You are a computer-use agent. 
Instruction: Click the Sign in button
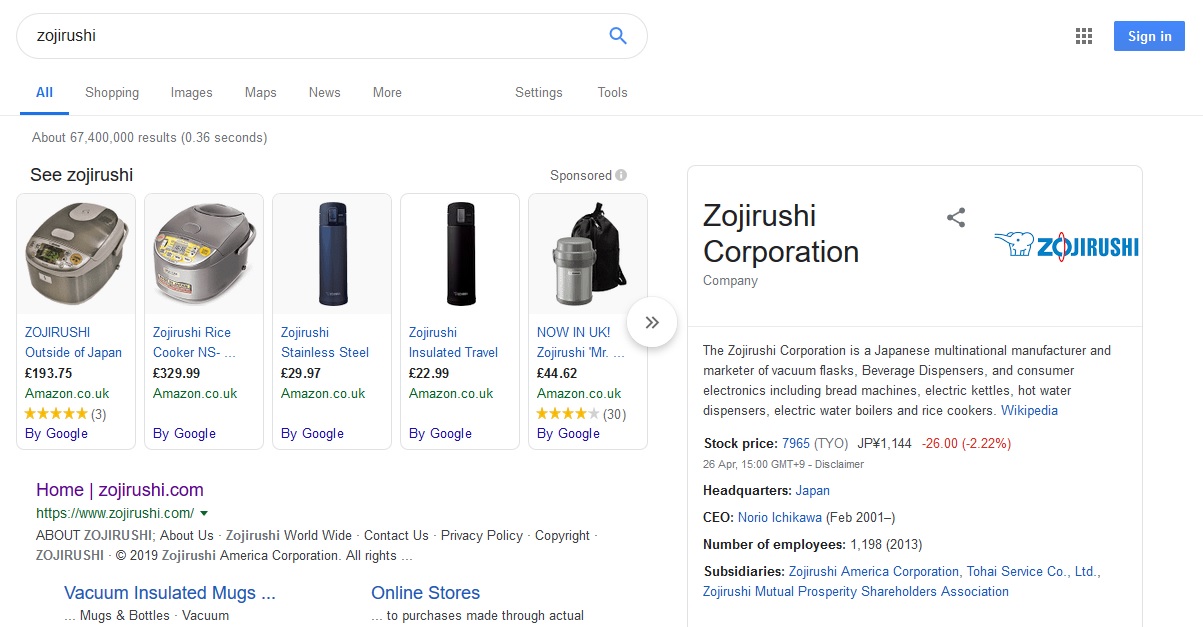(1149, 36)
